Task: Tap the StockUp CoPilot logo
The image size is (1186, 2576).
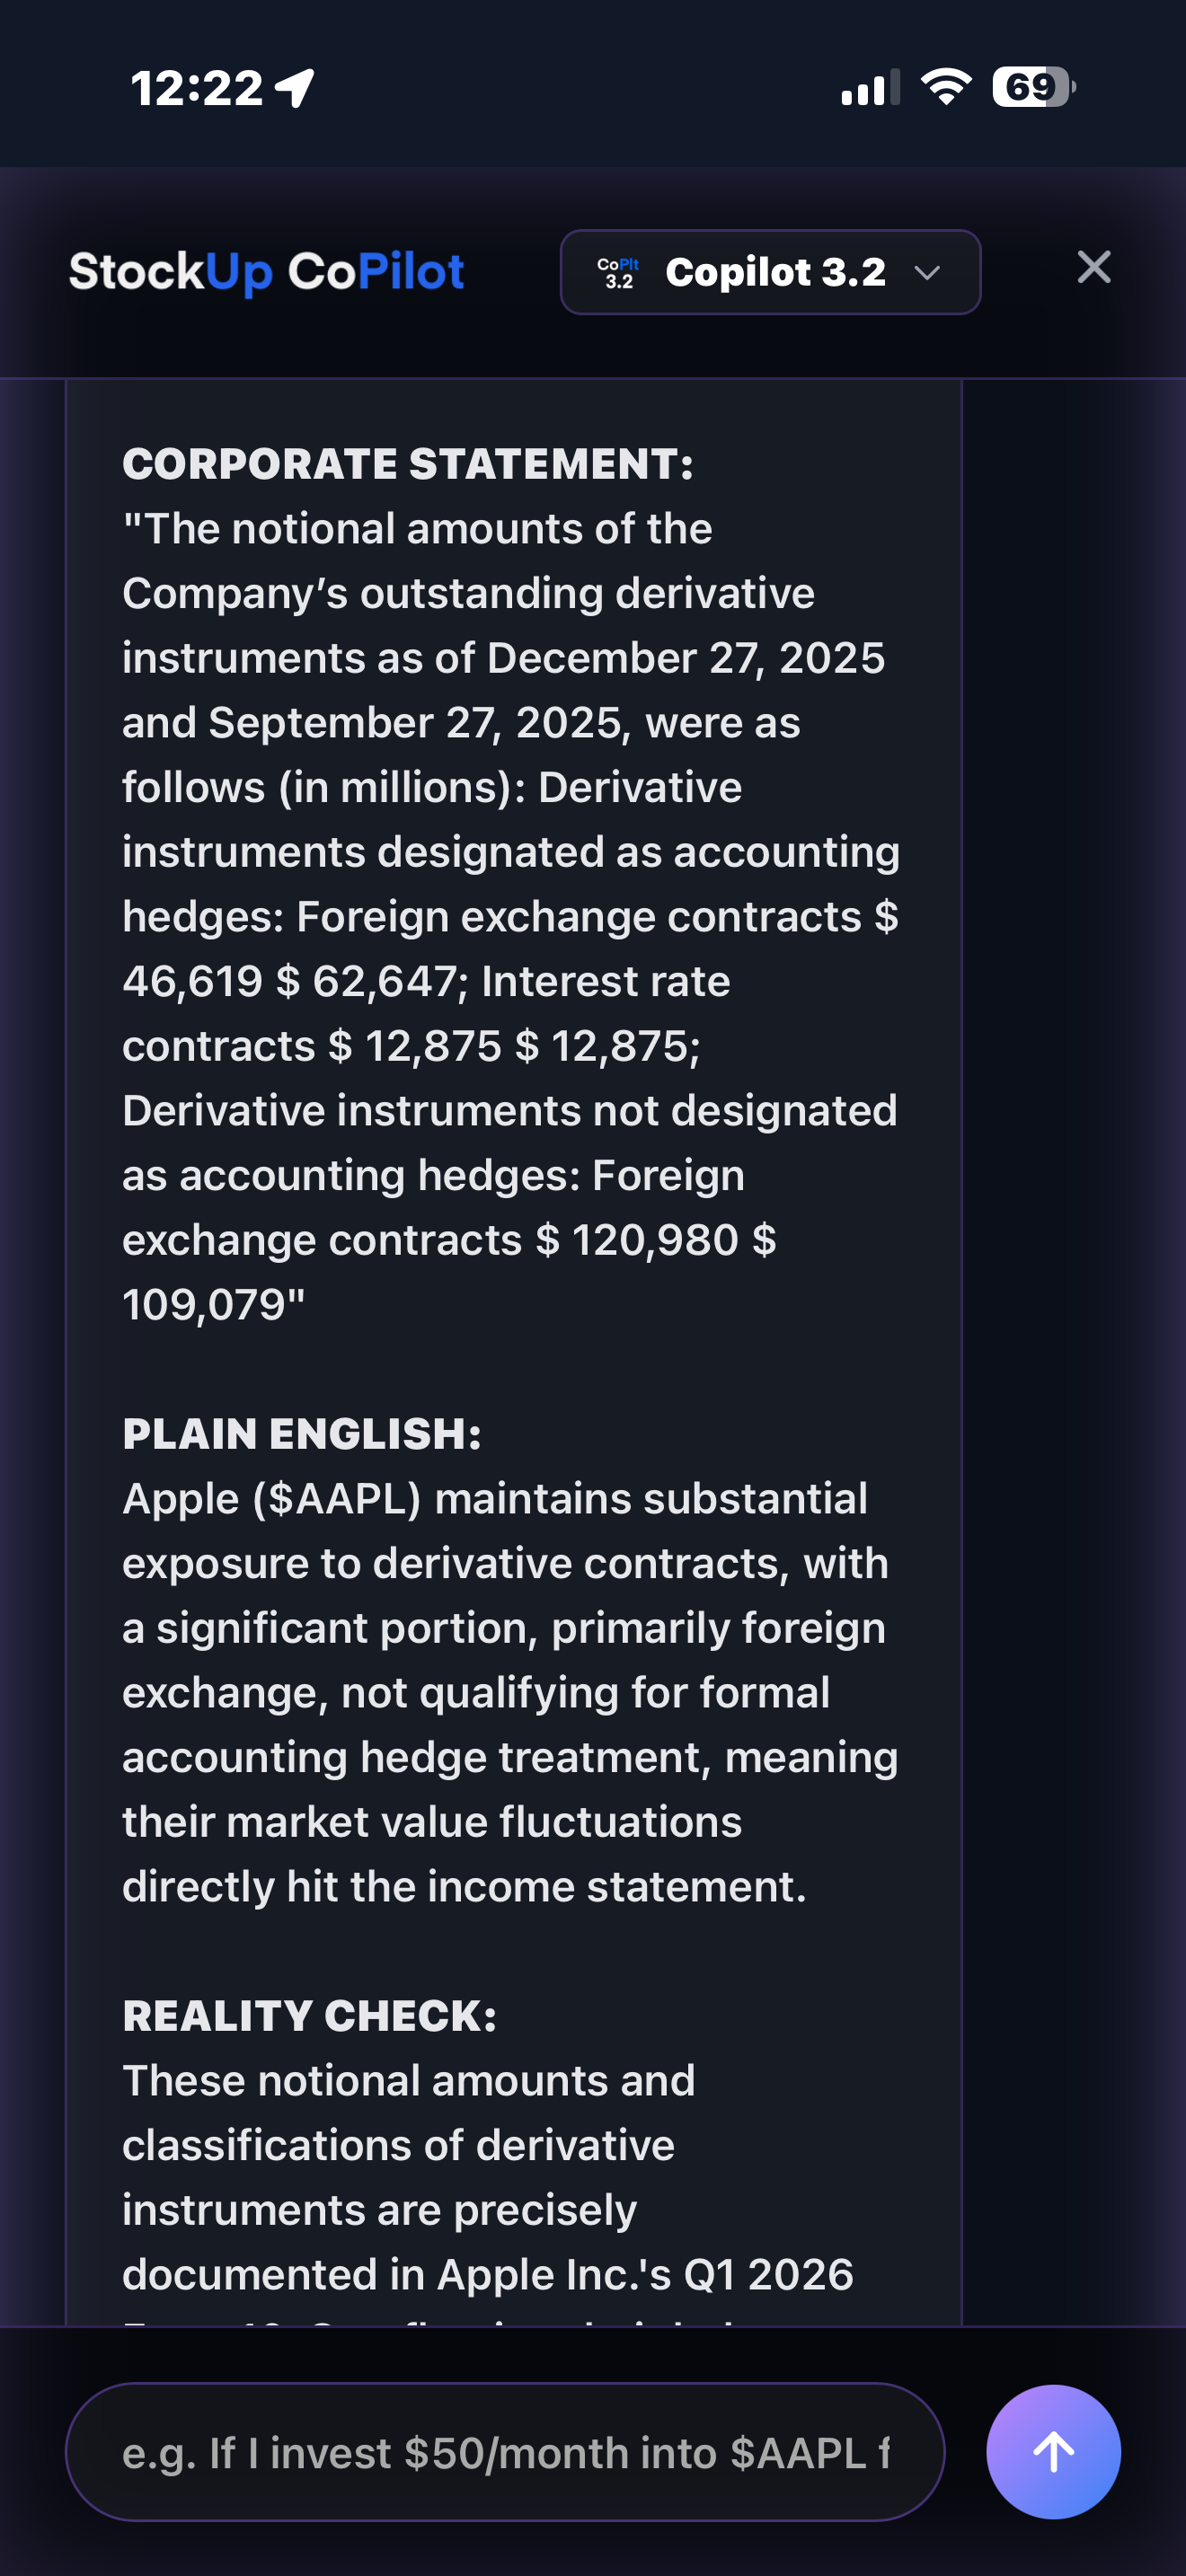Action: coord(265,271)
